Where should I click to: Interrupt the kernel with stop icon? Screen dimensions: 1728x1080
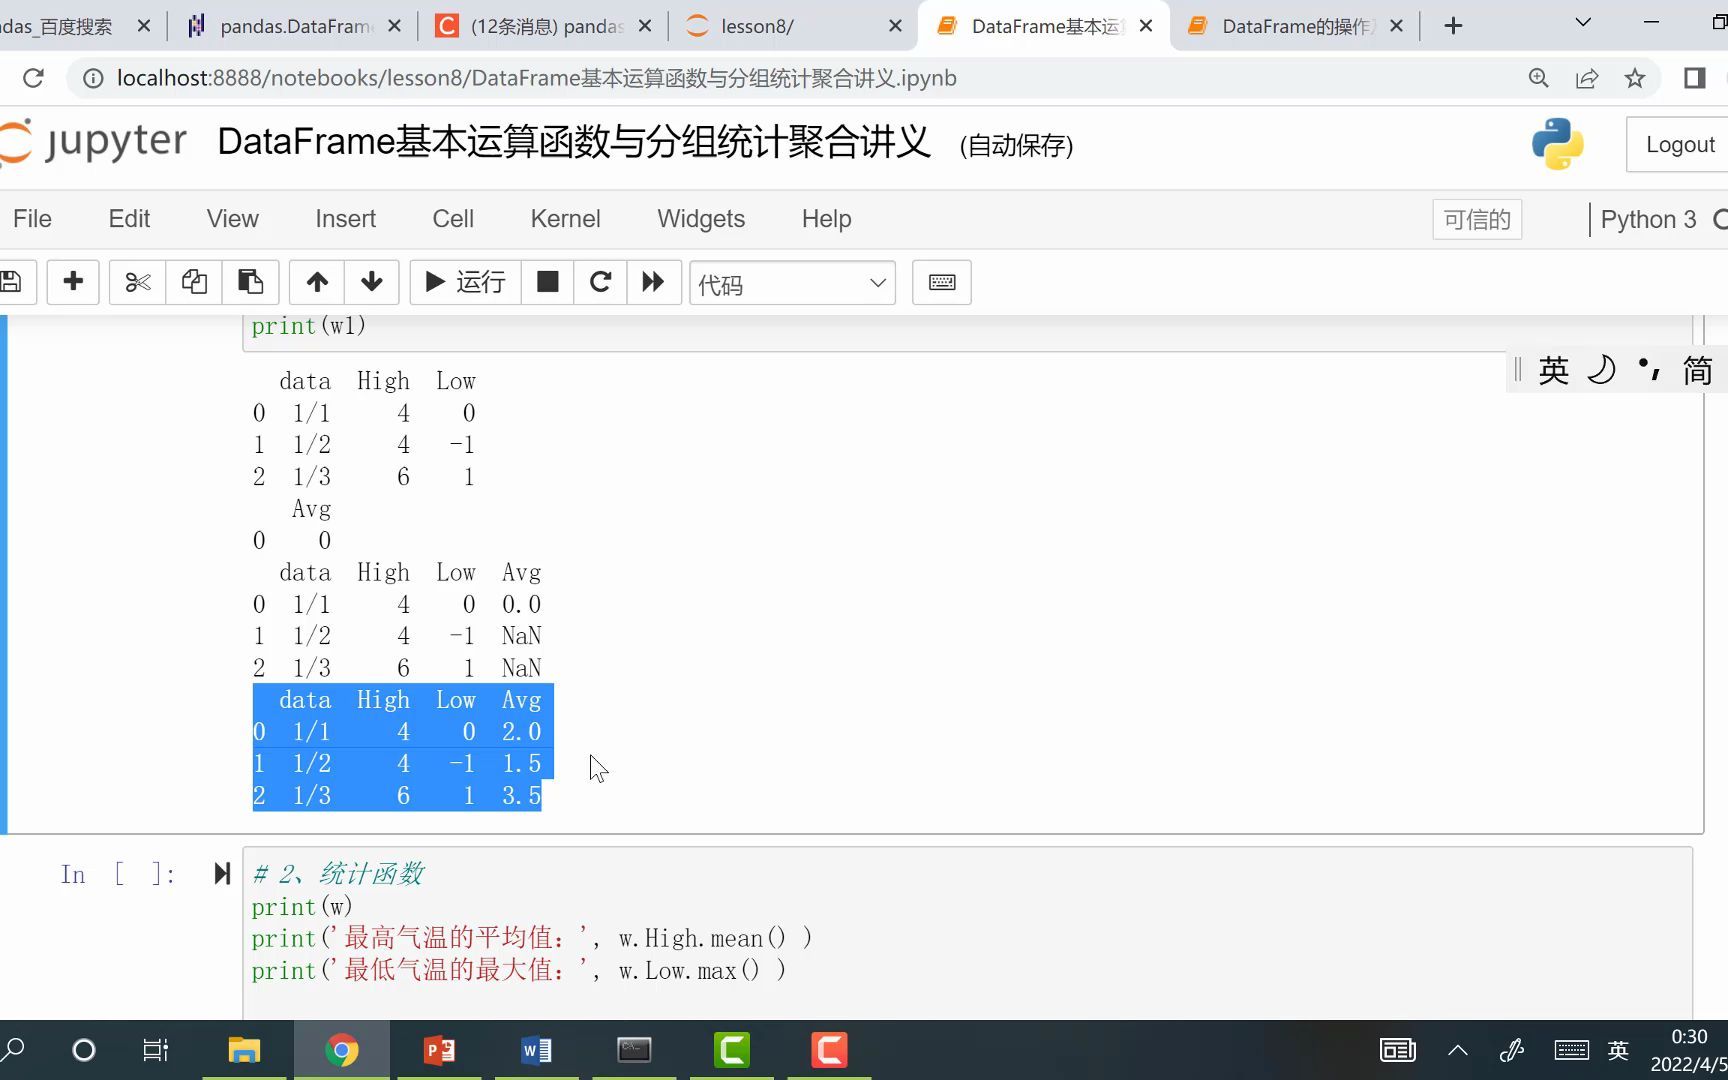tap(547, 282)
